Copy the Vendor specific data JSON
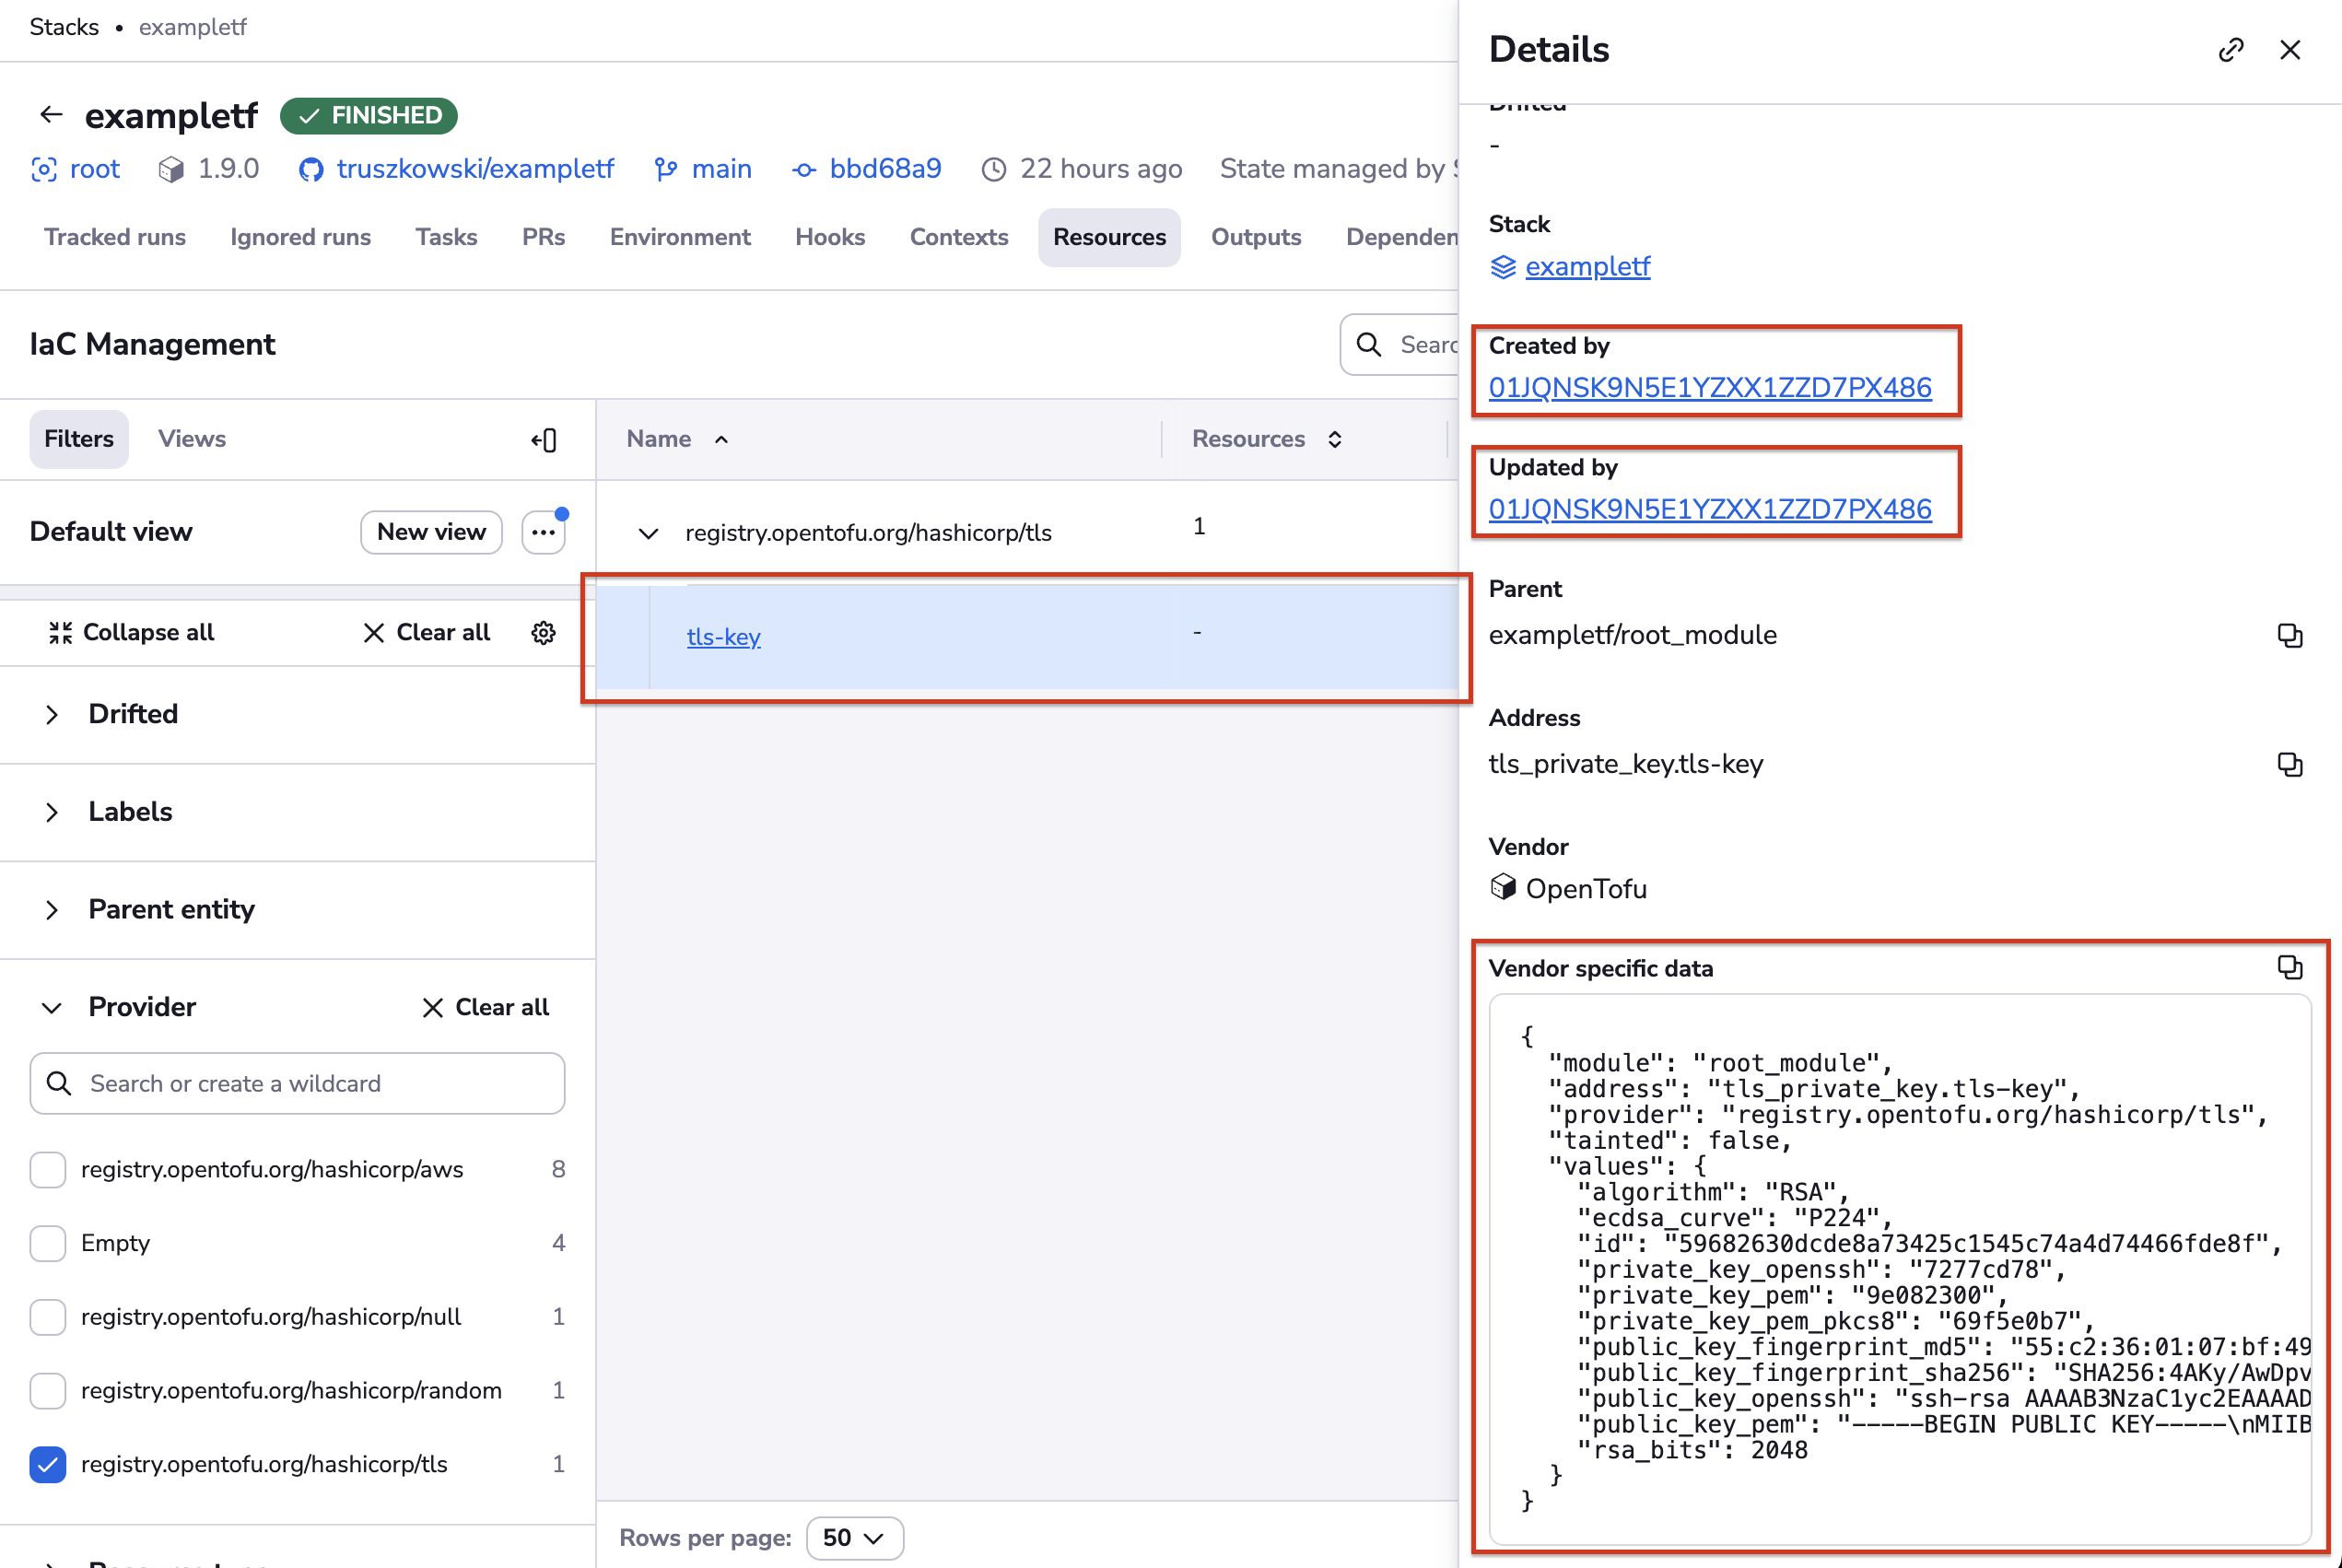Screen dimensions: 2342x1568 click(x=2289, y=967)
